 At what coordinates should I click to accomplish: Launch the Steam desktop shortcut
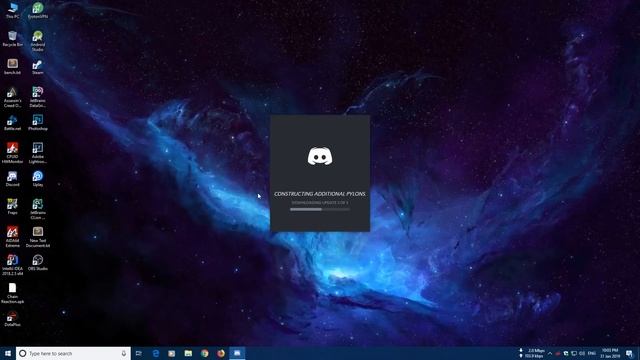click(x=38, y=67)
